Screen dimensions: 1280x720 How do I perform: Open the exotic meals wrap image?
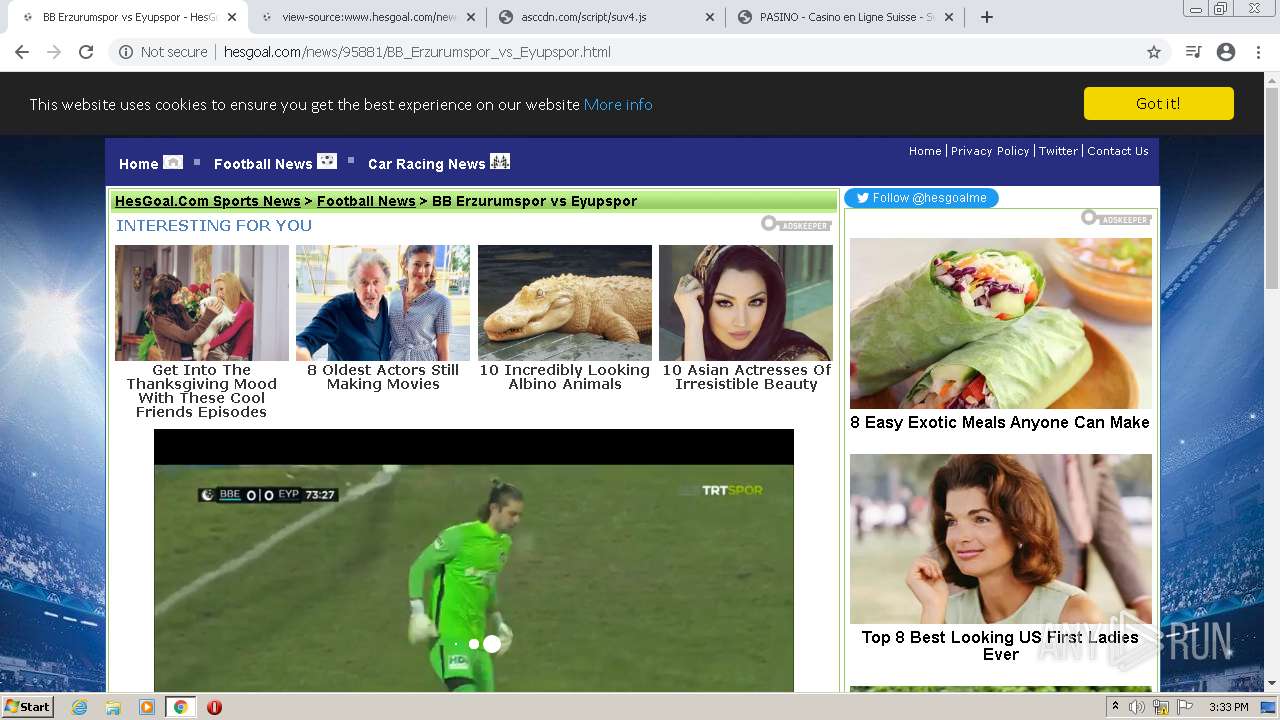[x=1001, y=323]
